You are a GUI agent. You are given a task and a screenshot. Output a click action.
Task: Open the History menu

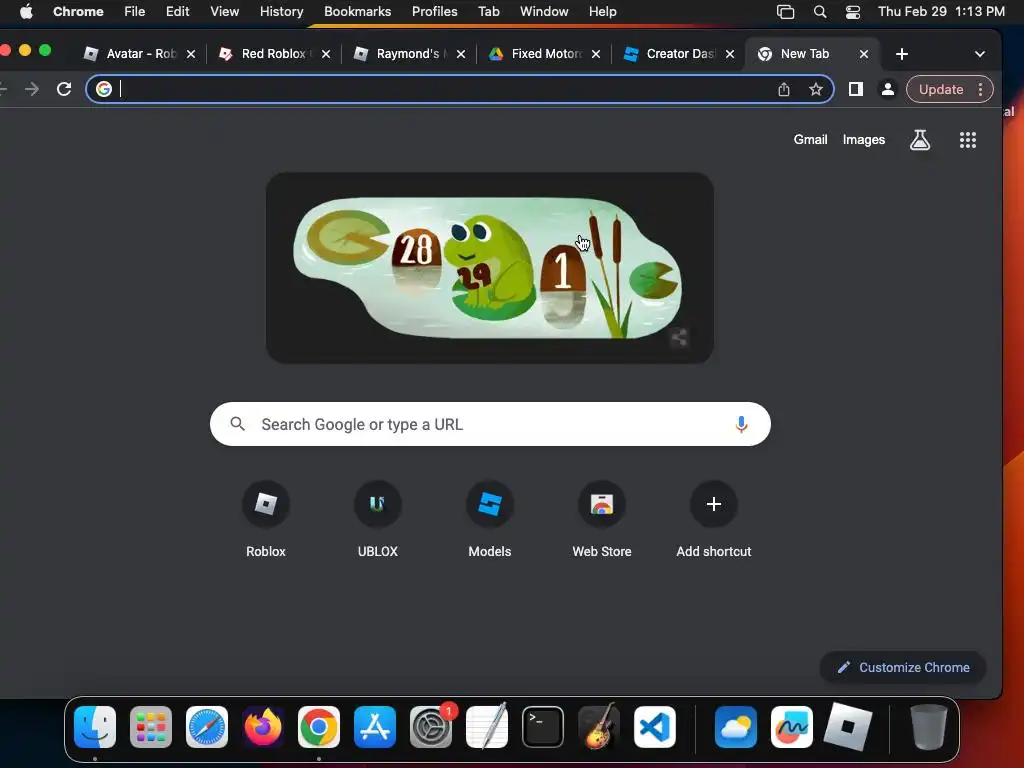click(281, 12)
